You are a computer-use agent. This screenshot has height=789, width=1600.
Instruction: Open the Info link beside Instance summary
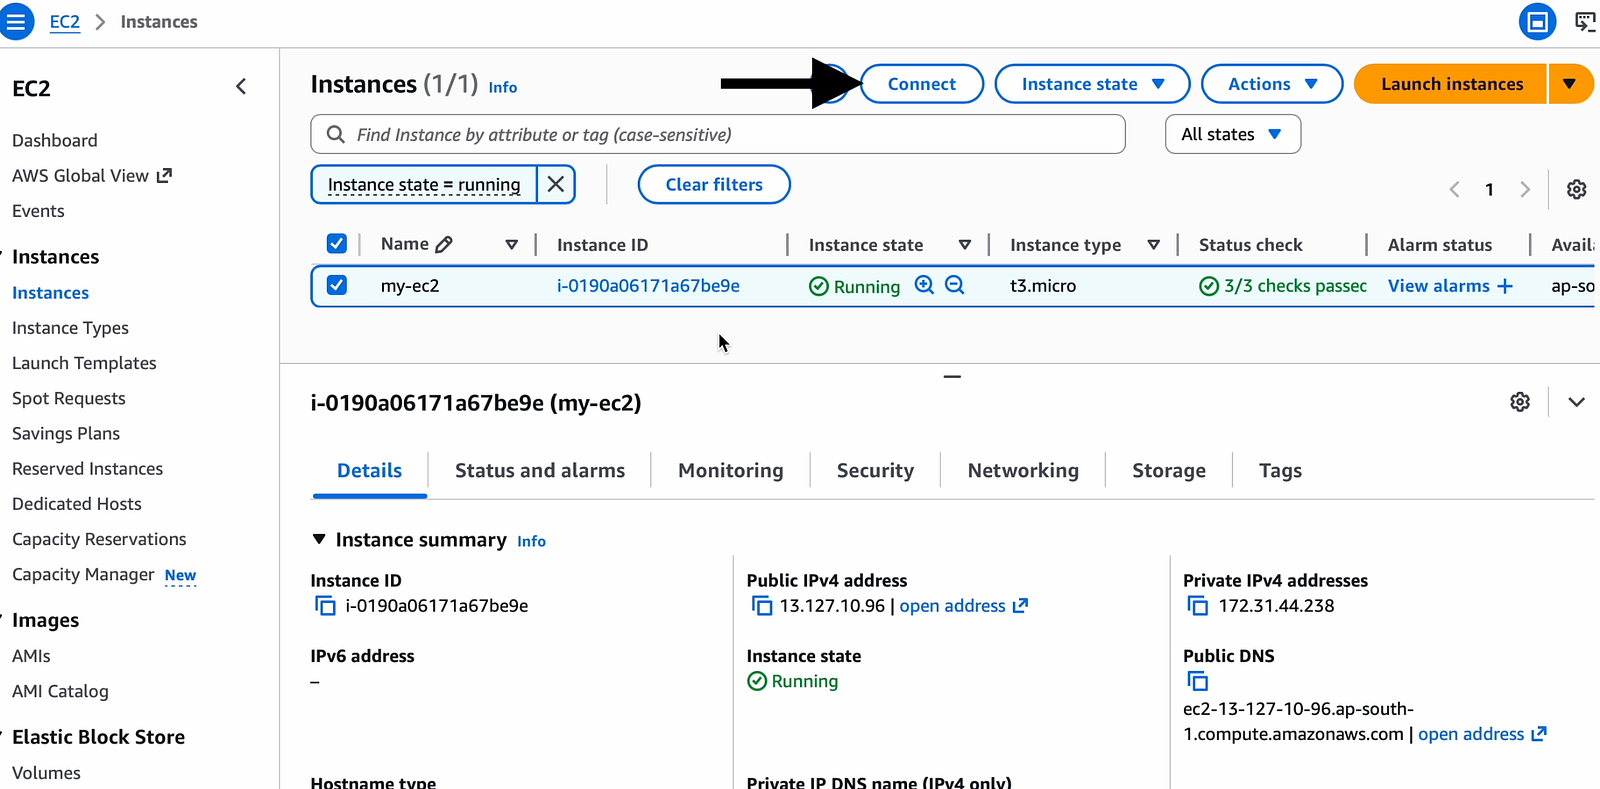[531, 541]
